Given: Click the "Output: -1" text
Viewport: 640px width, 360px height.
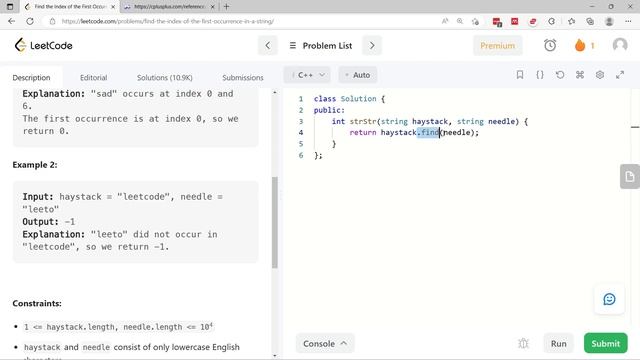Looking at the screenshot, I should pos(49,222).
